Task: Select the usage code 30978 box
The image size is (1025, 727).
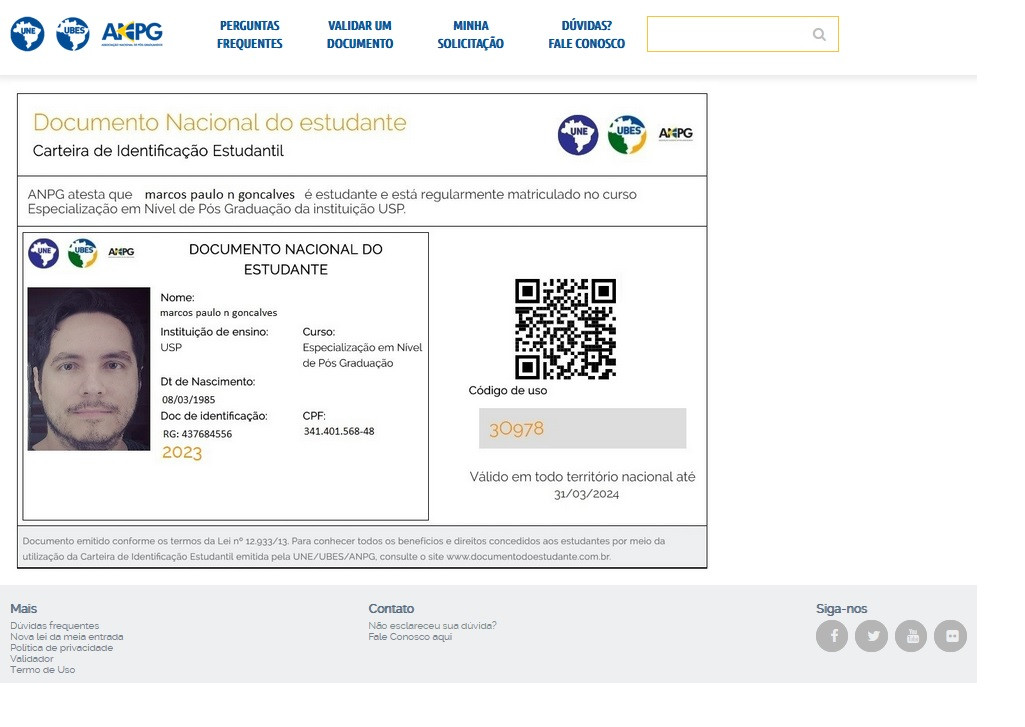Action: click(582, 428)
